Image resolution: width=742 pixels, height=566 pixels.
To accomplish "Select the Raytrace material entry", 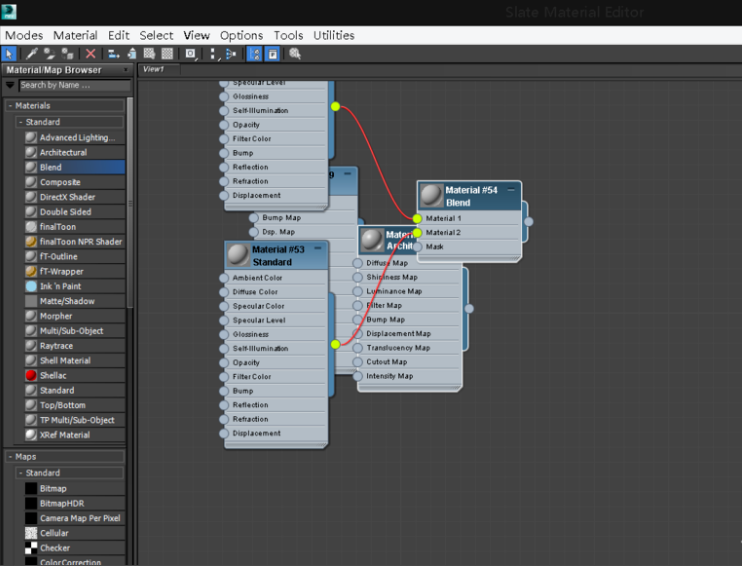I will click(x=75, y=346).
